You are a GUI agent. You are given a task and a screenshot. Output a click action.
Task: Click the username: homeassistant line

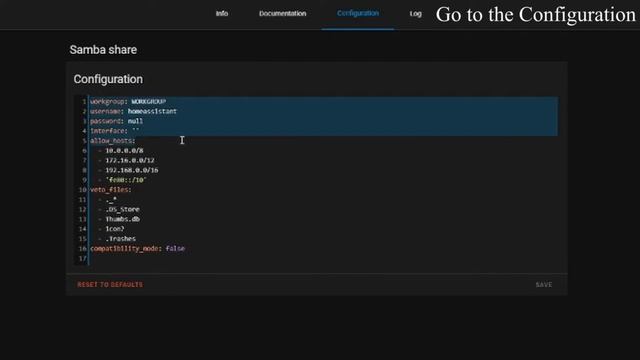click(x=133, y=111)
